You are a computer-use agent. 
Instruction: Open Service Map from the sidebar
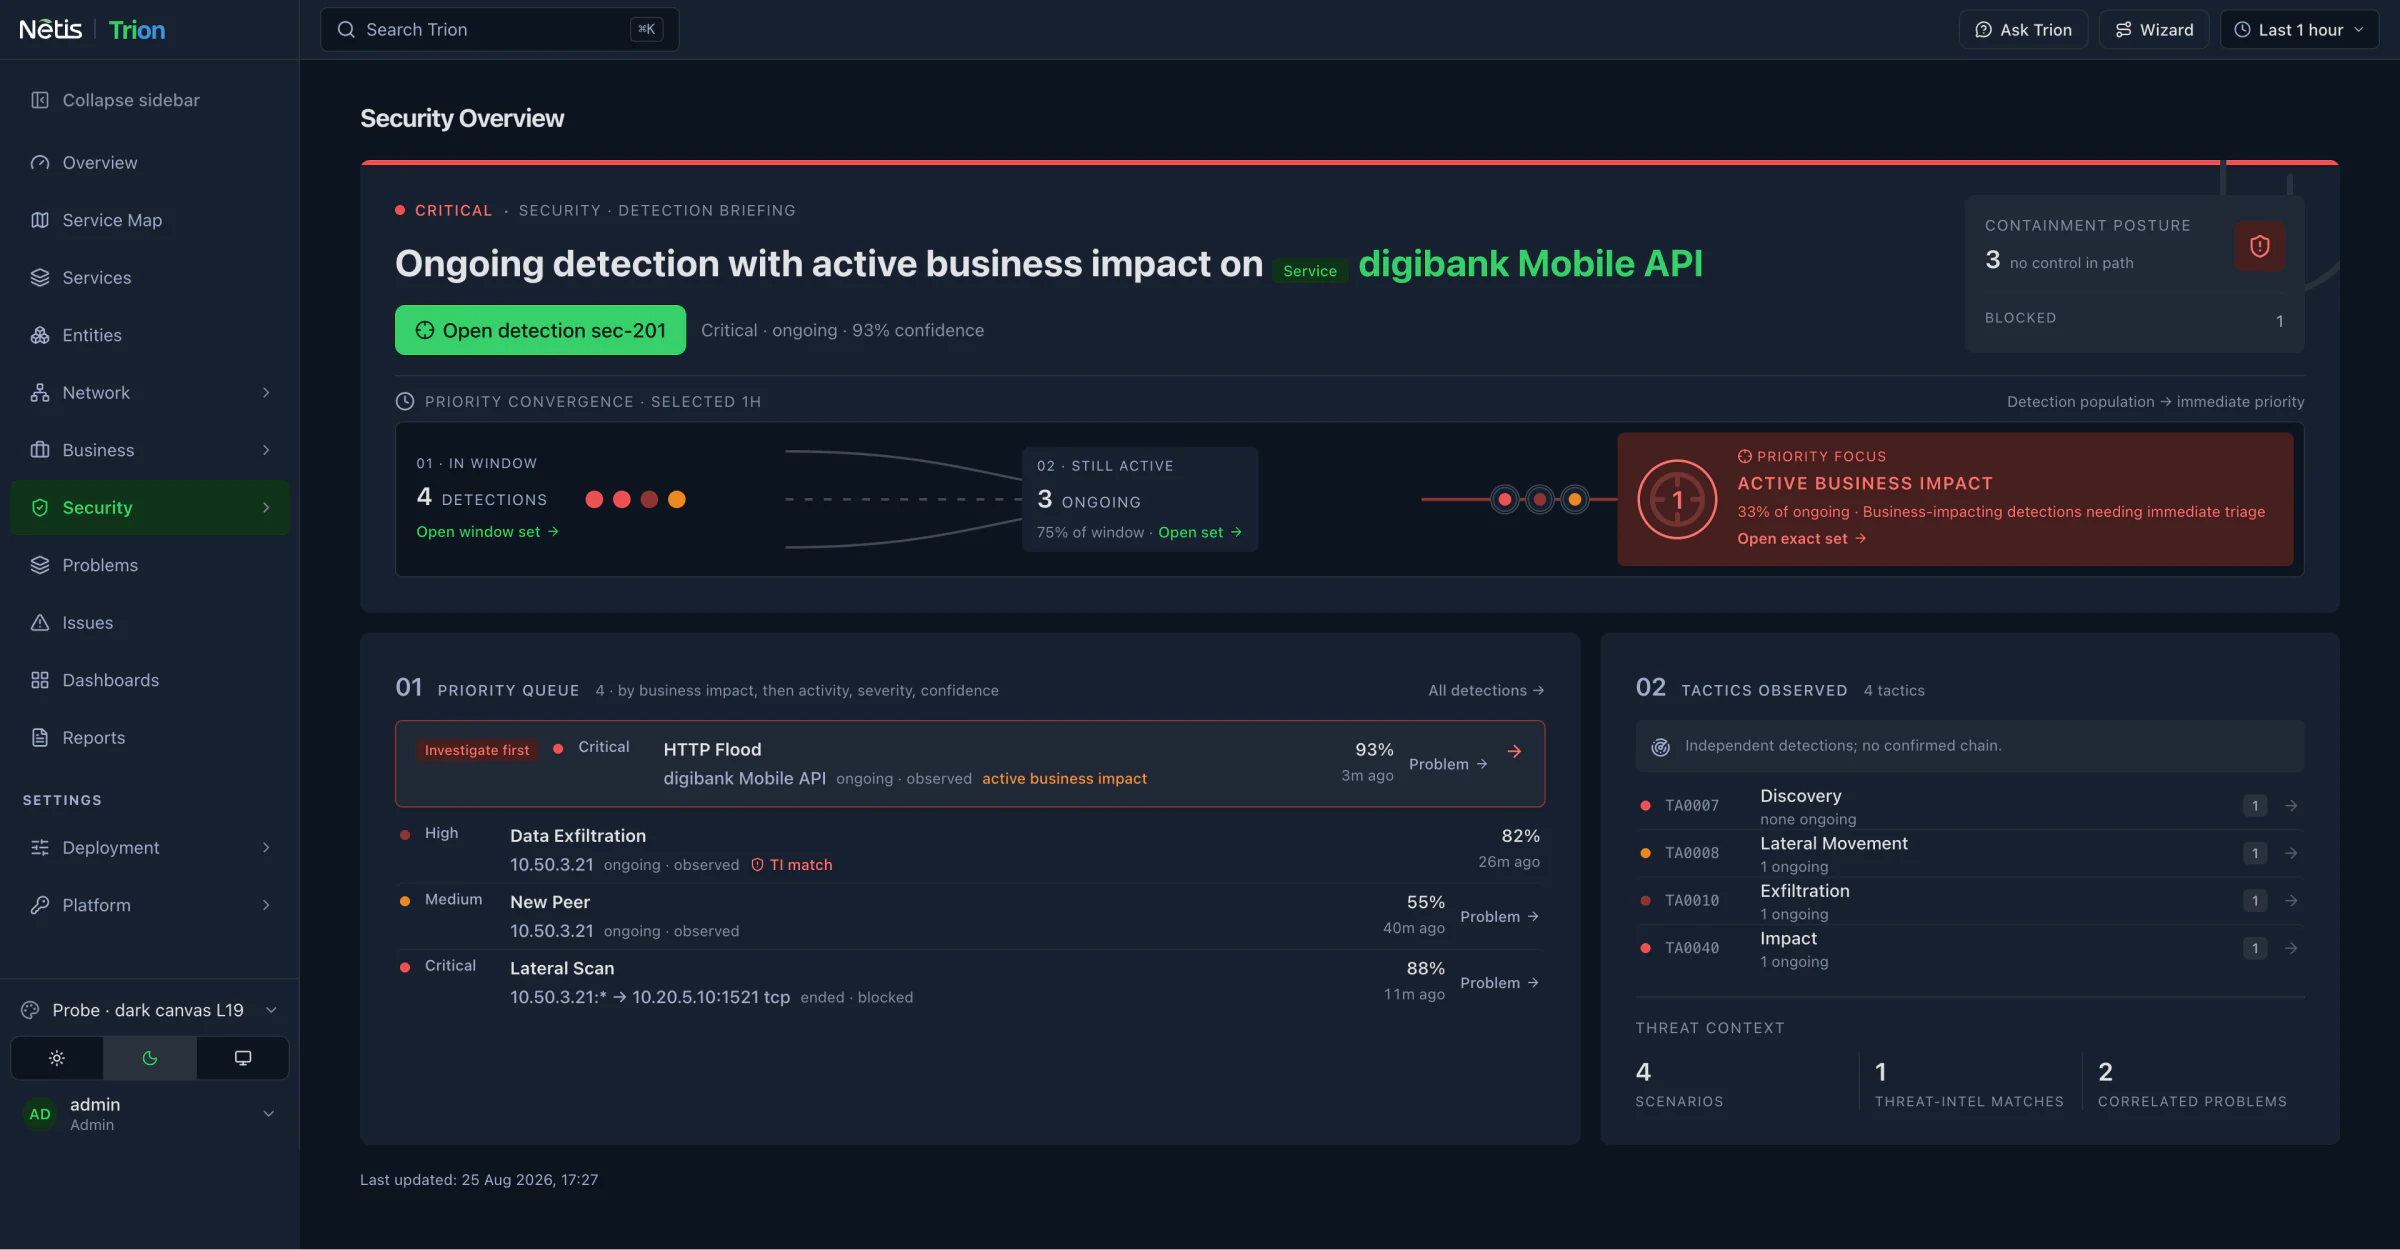click(x=150, y=220)
